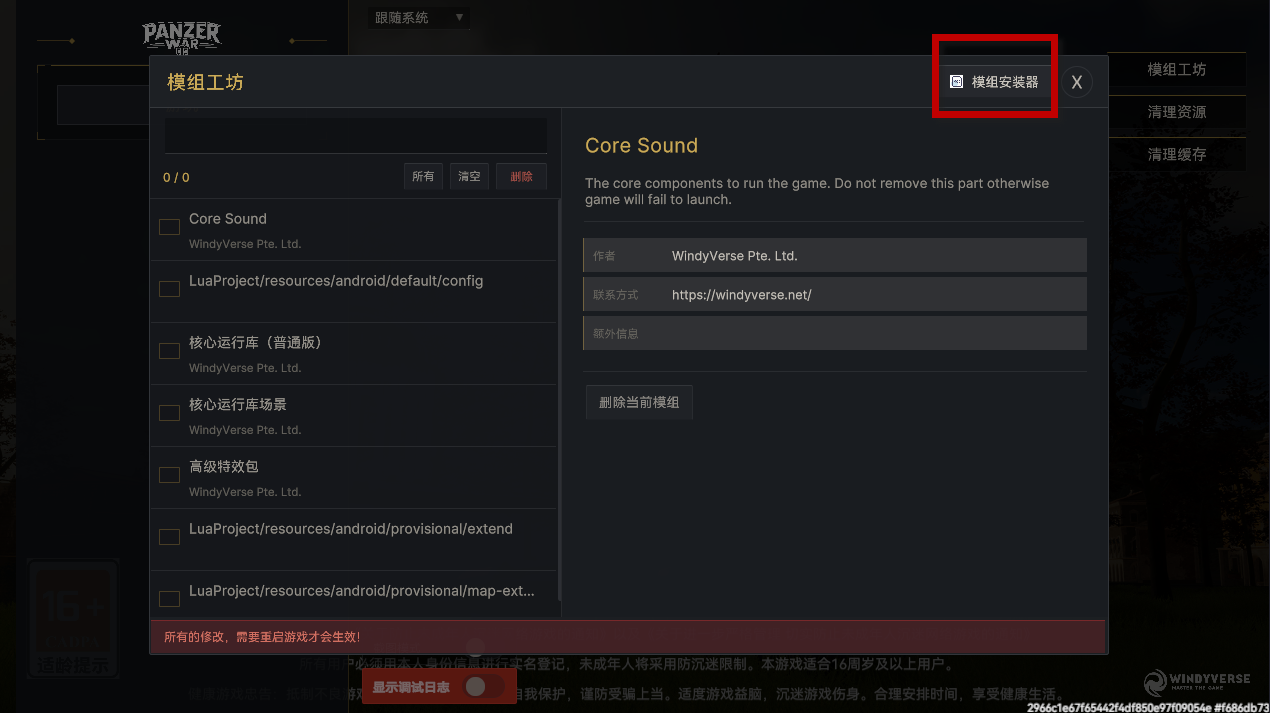Select the Core Sound row in the list
This screenshot has height=713, width=1270.
point(353,230)
